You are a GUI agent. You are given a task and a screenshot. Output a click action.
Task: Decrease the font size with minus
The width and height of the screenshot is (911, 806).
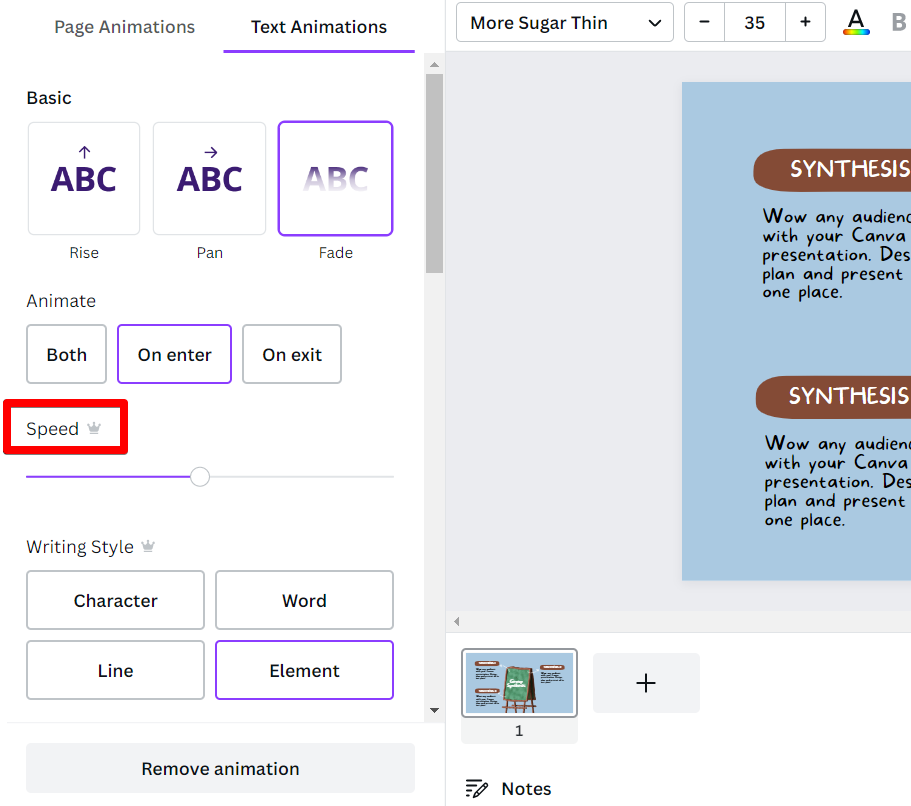(705, 23)
